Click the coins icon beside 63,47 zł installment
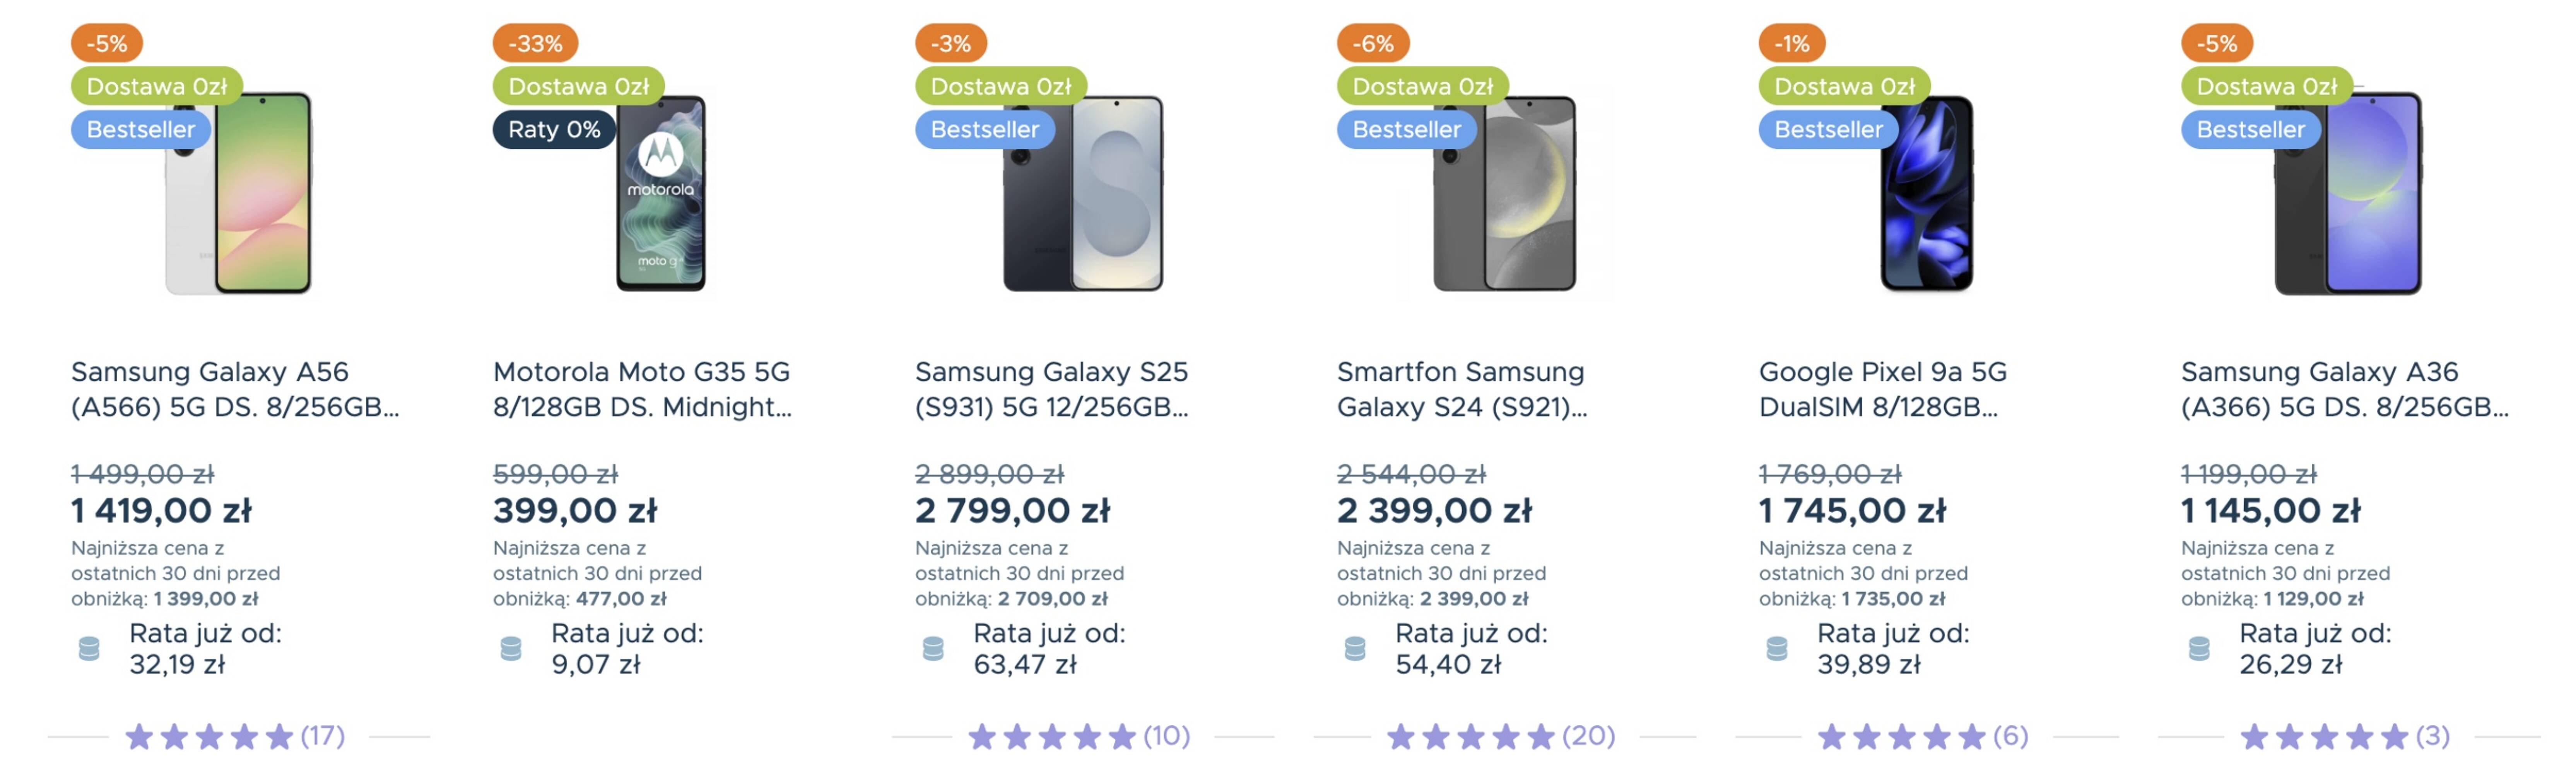This screenshot has width=2576, height=774. pos(933,649)
